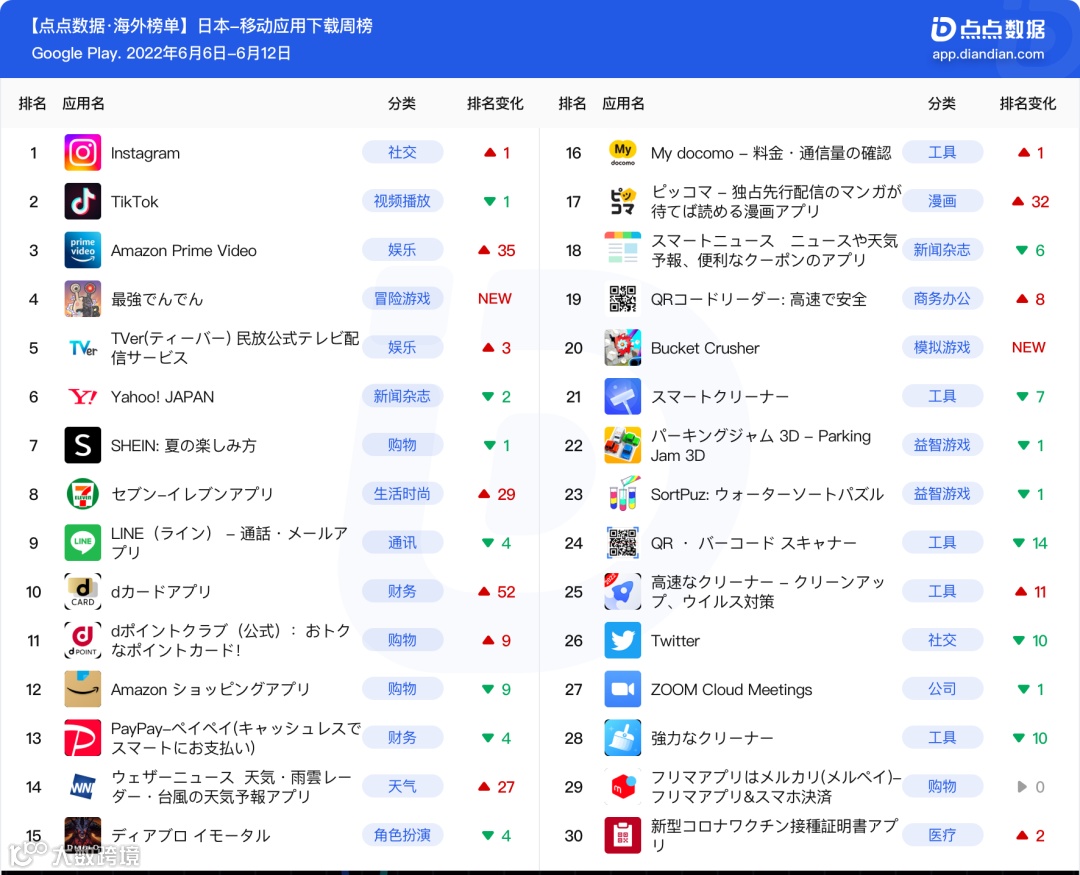Select the Twitter name text
1080x875 pixels.
tap(675, 641)
